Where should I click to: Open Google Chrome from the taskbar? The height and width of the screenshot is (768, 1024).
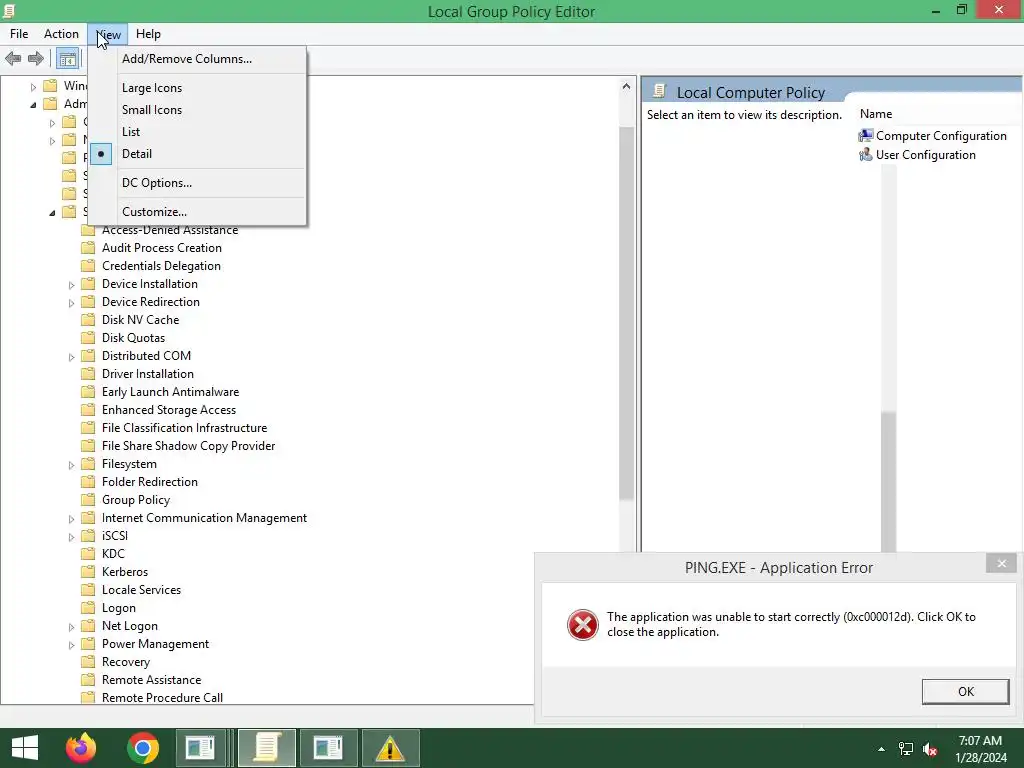pyautogui.click(x=143, y=748)
